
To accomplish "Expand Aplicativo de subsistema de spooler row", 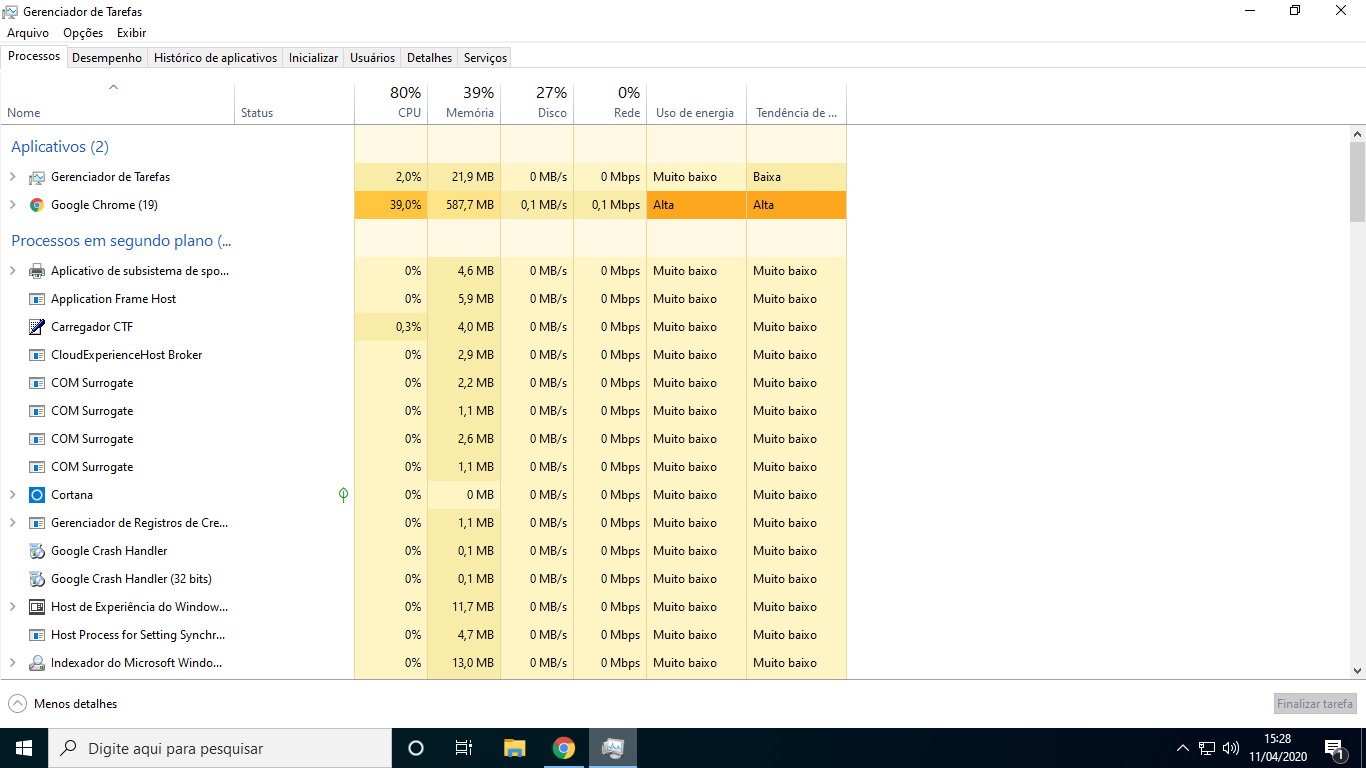I will click(13, 271).
